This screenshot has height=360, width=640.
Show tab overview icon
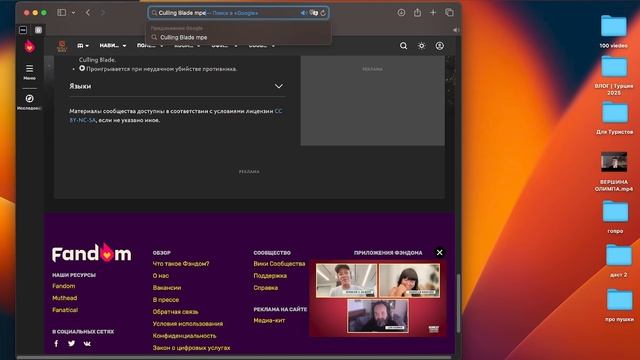pyautogui.click(x=449, y=13)
